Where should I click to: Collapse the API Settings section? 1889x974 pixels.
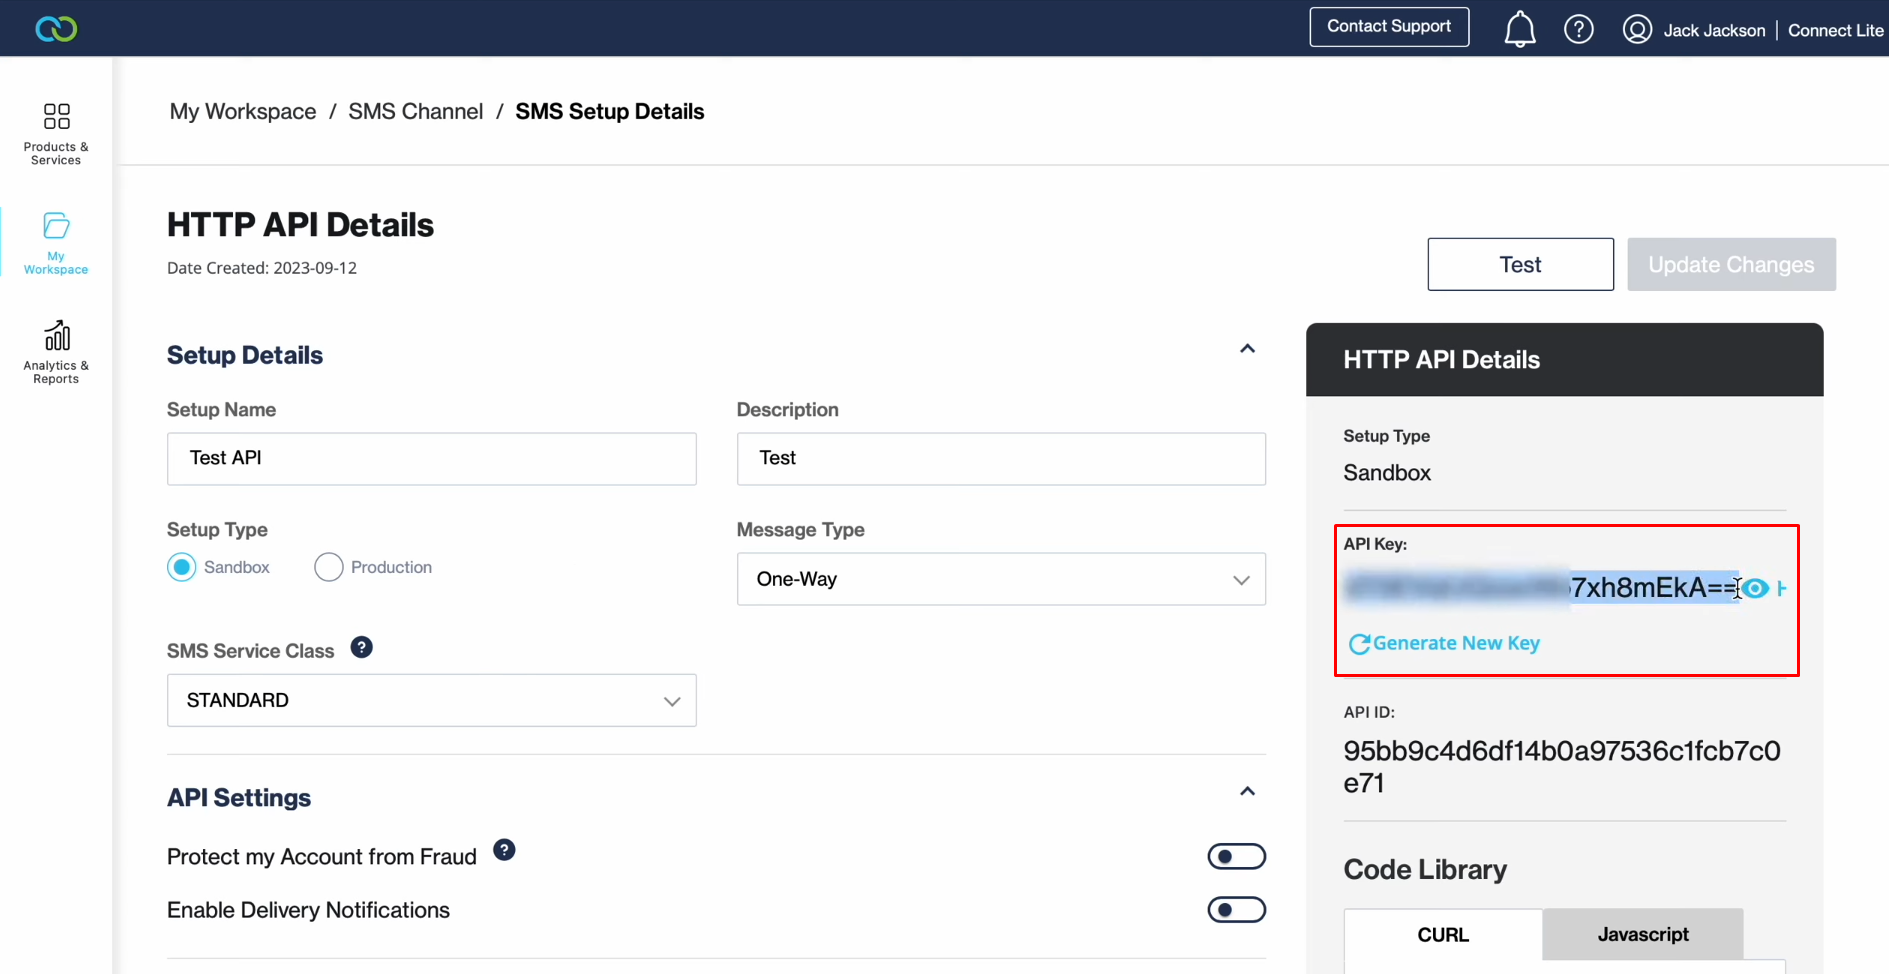[1247, 791]
